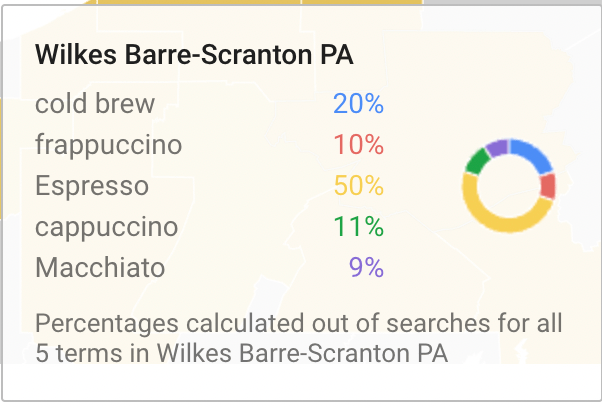Select the cappuccino term label
The image size is (602, 408).
(x=106, y=227)
